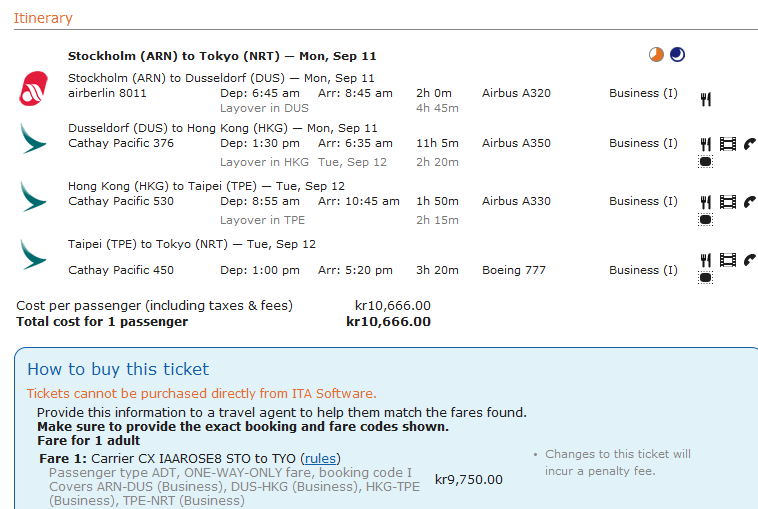Click the 'How to buy this ticket' heading

tap(118, 369)
